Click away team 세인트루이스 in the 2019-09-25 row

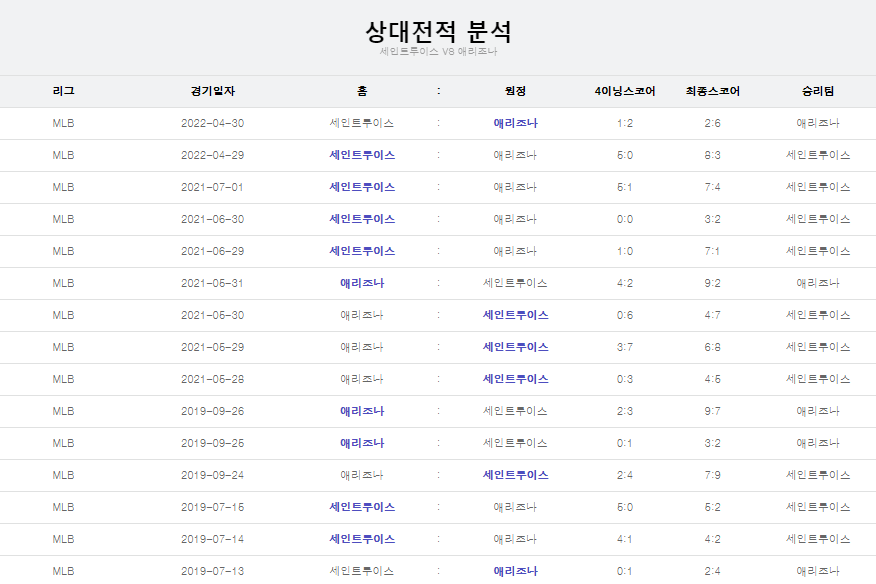coord(515,443)
